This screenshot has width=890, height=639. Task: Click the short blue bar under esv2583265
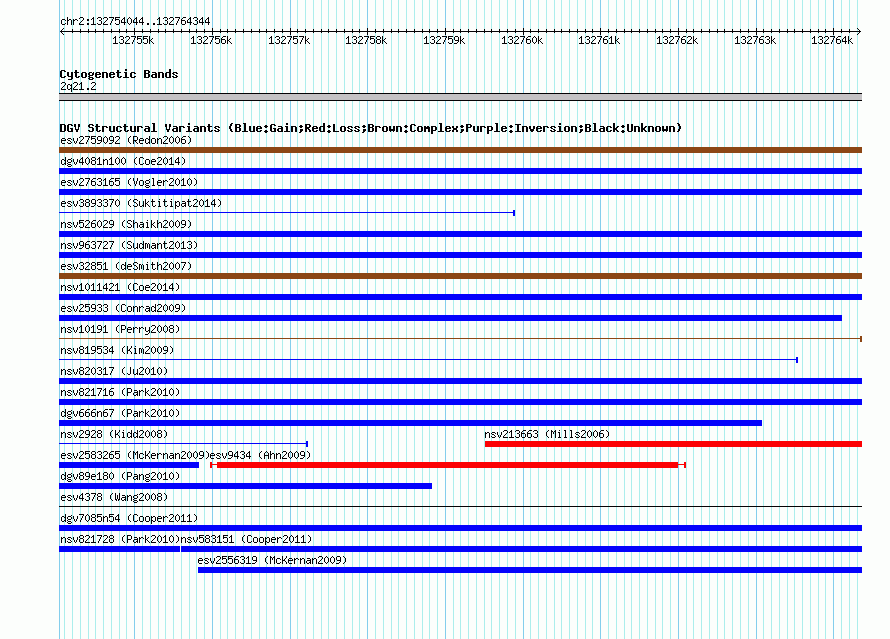129,465
